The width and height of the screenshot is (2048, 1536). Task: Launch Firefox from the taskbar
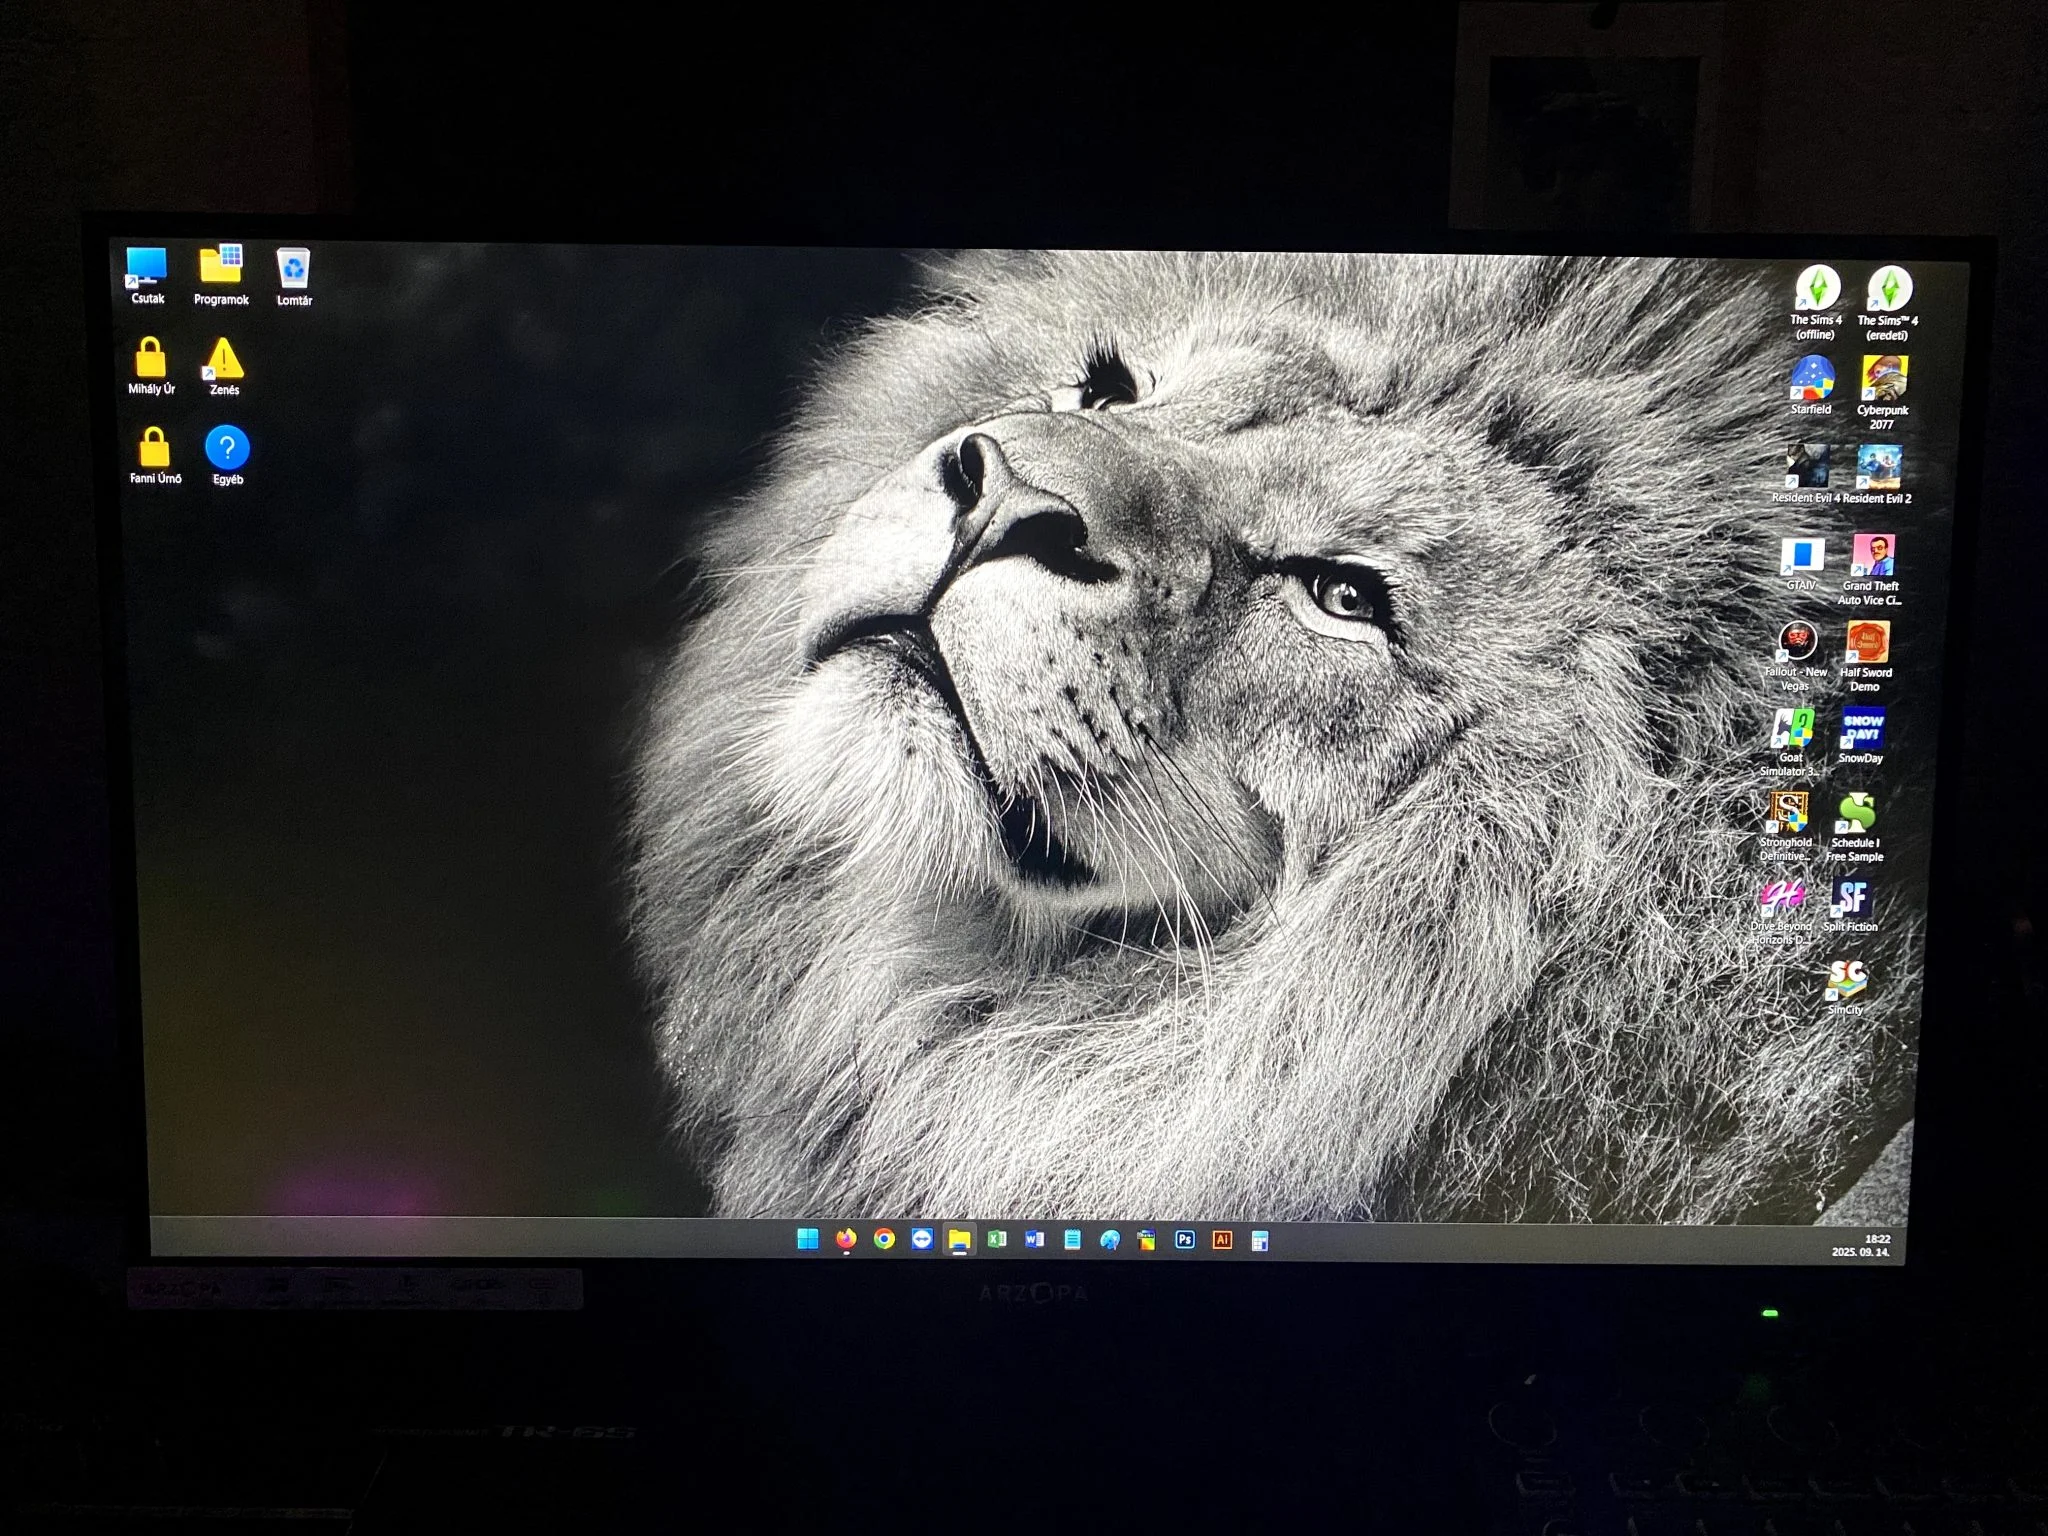pyautogui.click(x=846, y=1239)
